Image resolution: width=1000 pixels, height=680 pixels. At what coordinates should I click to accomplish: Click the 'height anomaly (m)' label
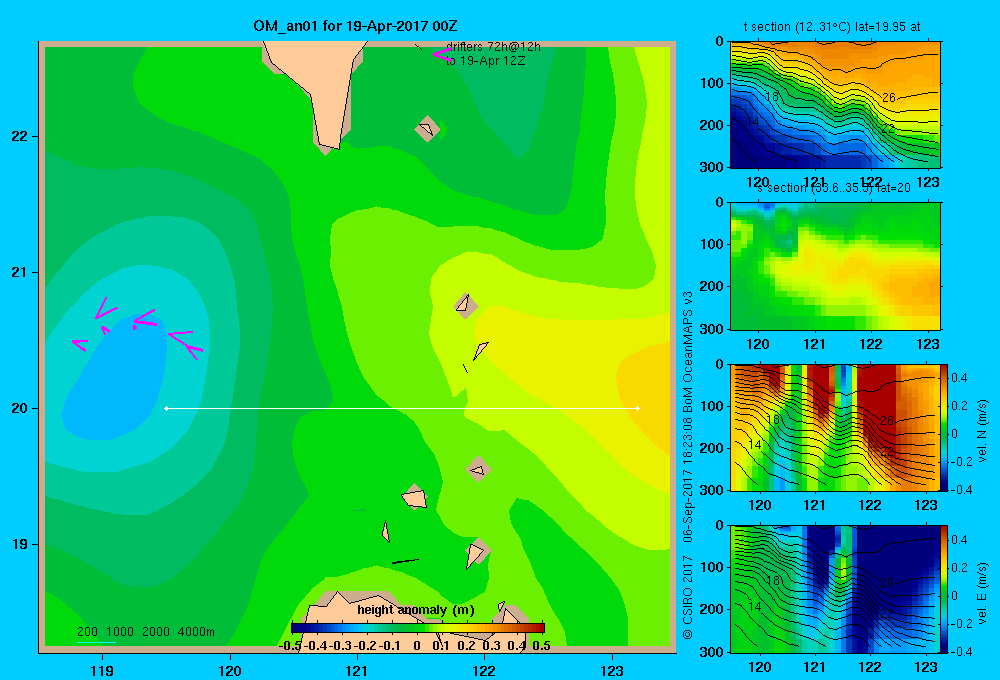(416, 610)
